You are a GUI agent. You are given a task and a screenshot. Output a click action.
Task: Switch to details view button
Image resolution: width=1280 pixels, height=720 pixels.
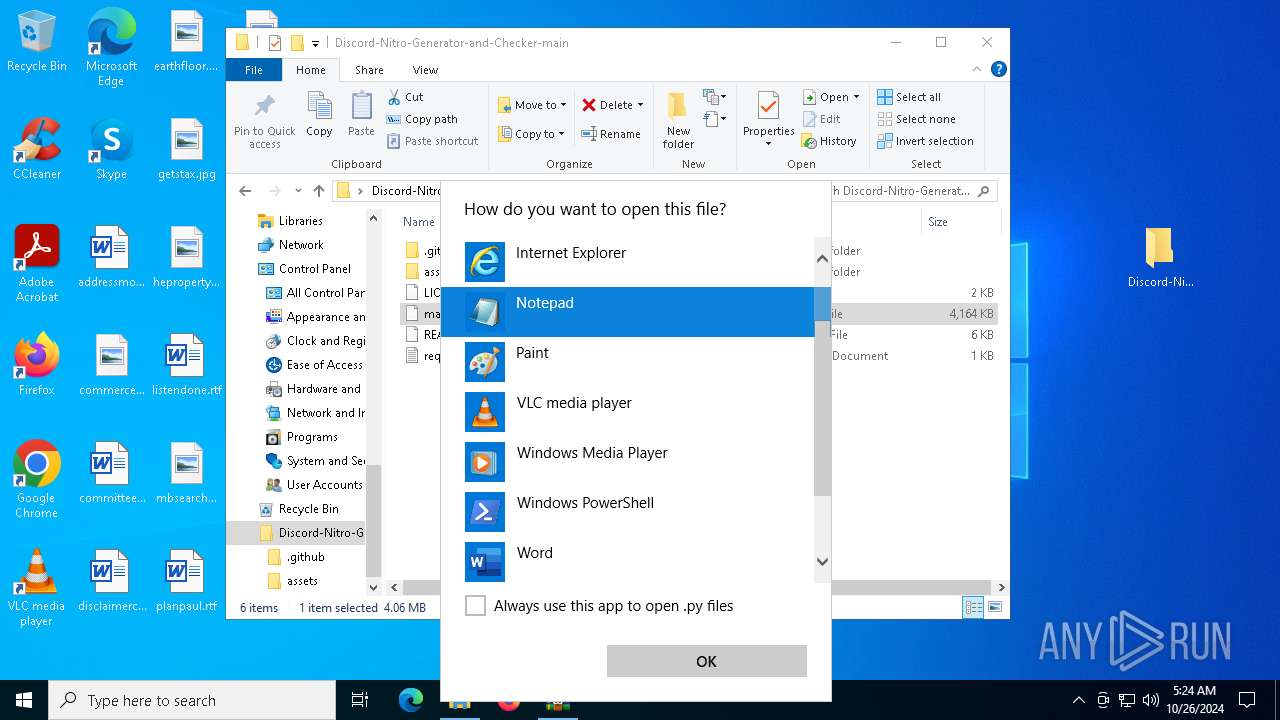coord(972,607)
